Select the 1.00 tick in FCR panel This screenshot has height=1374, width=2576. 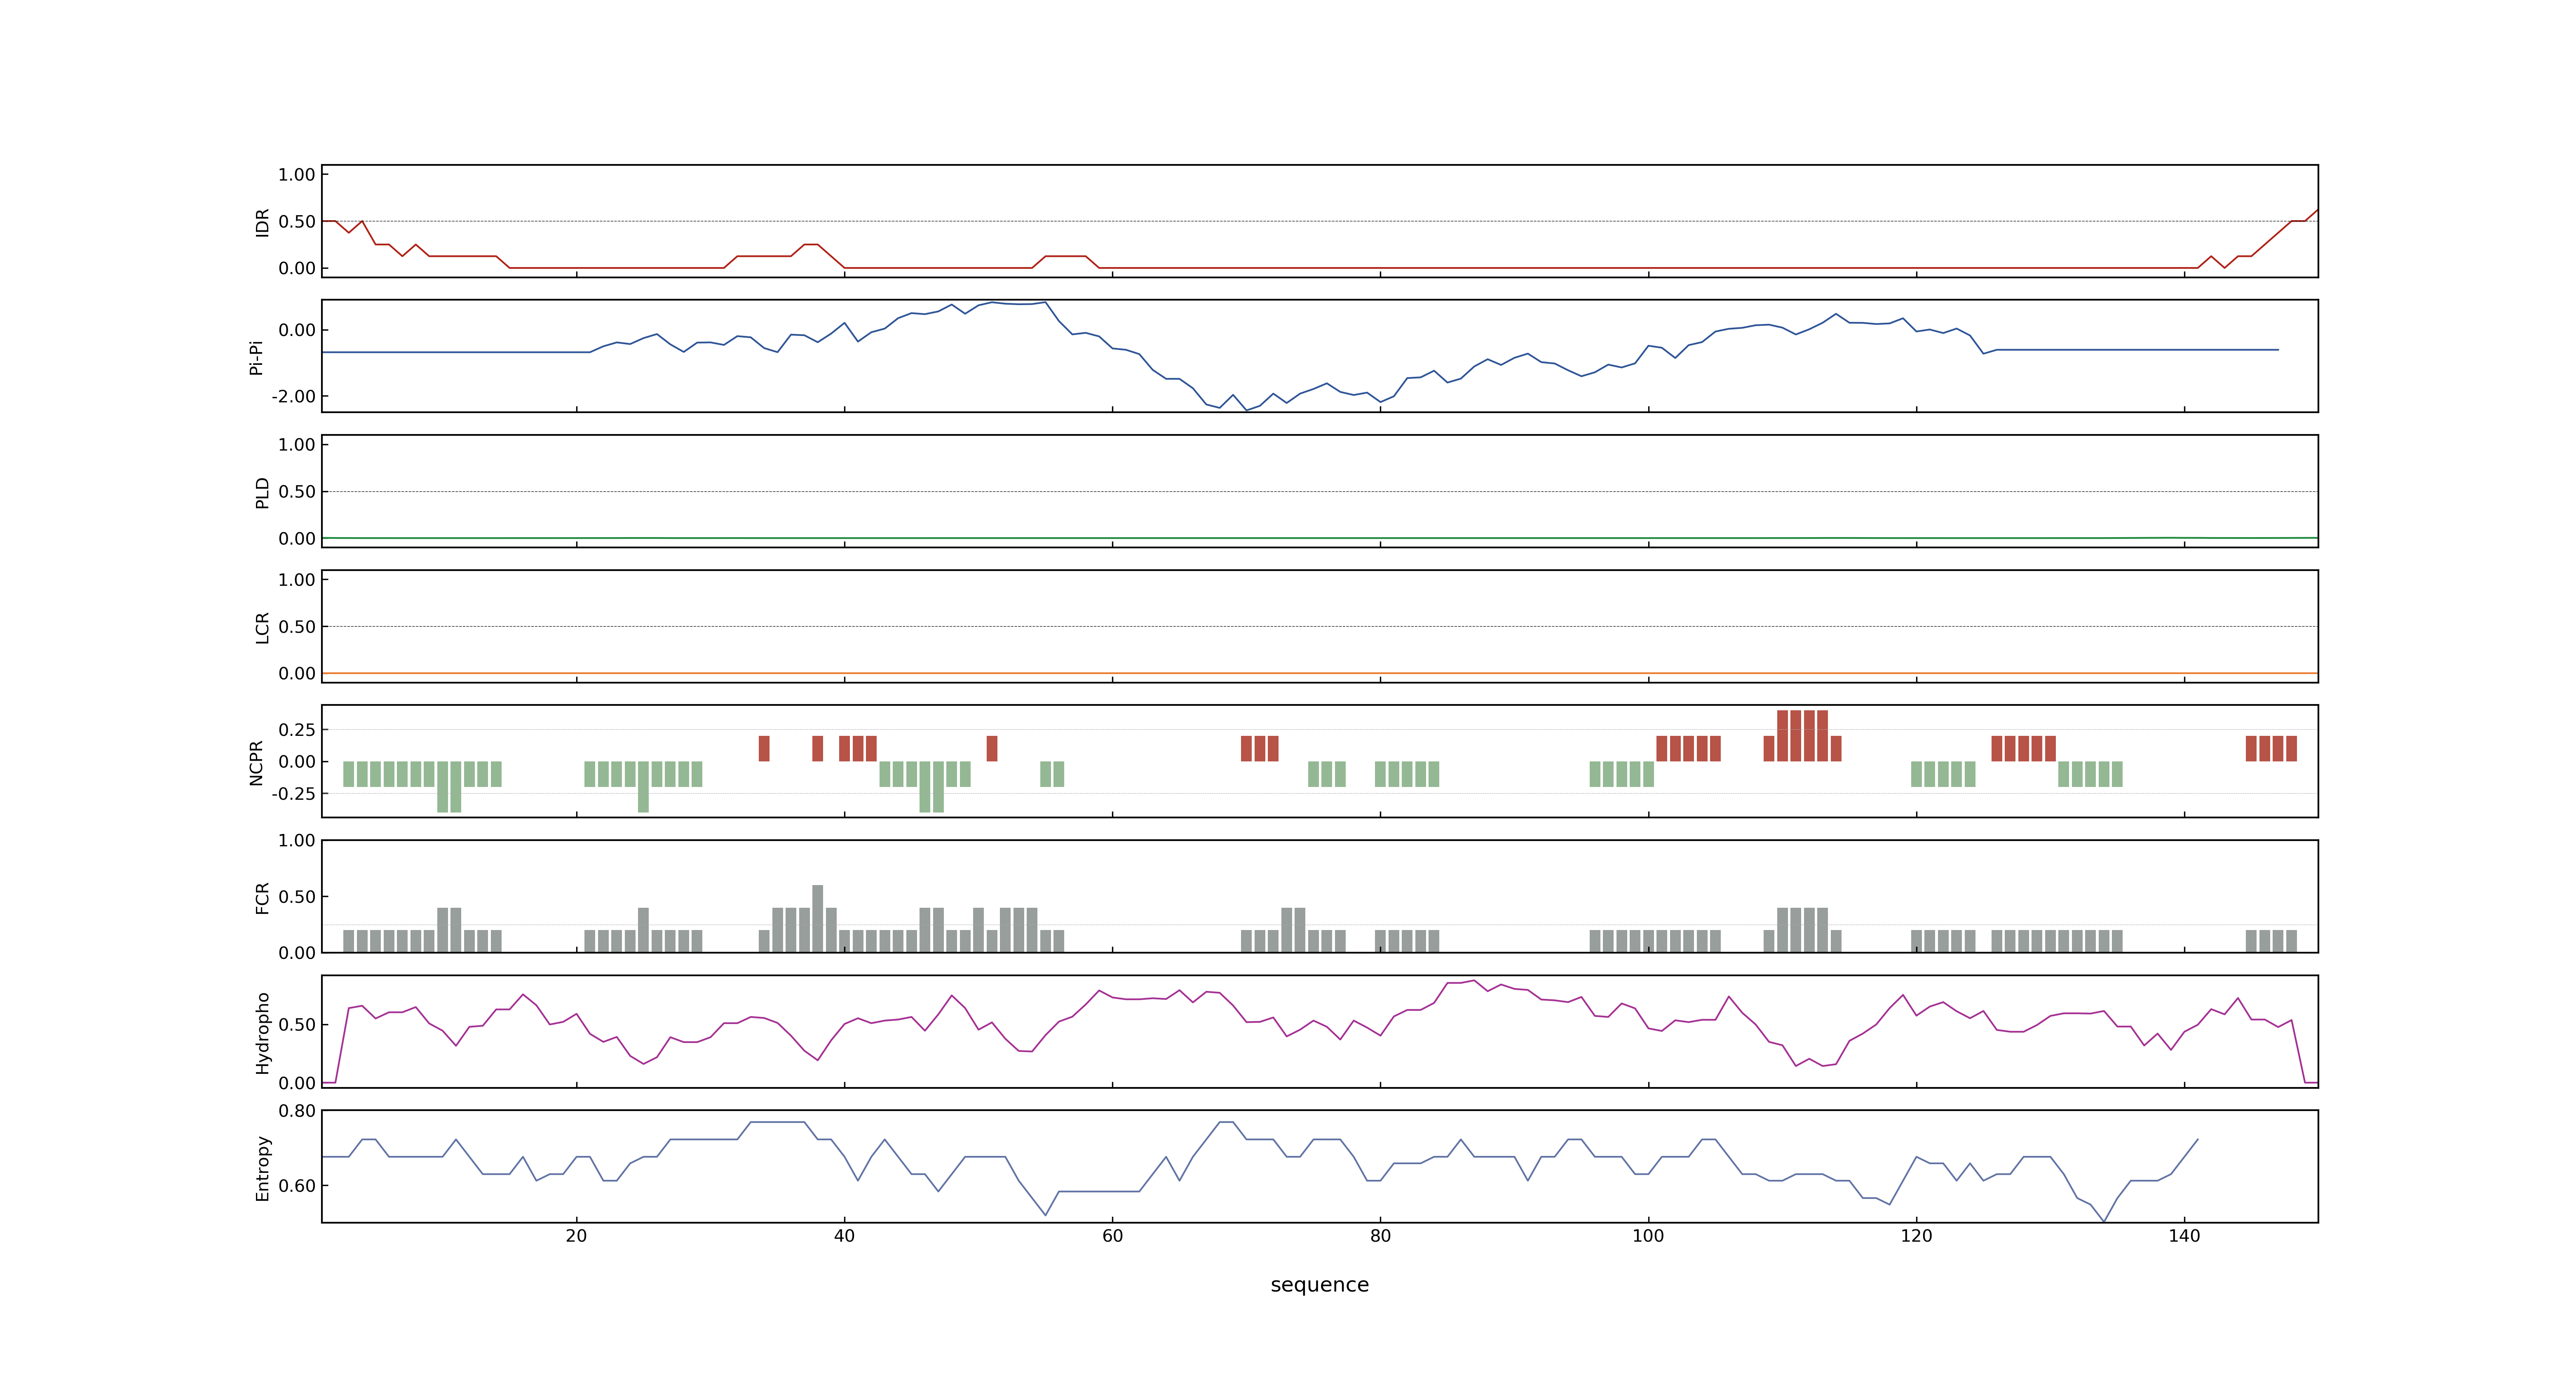pyautogui.click(x=297, y=841)
